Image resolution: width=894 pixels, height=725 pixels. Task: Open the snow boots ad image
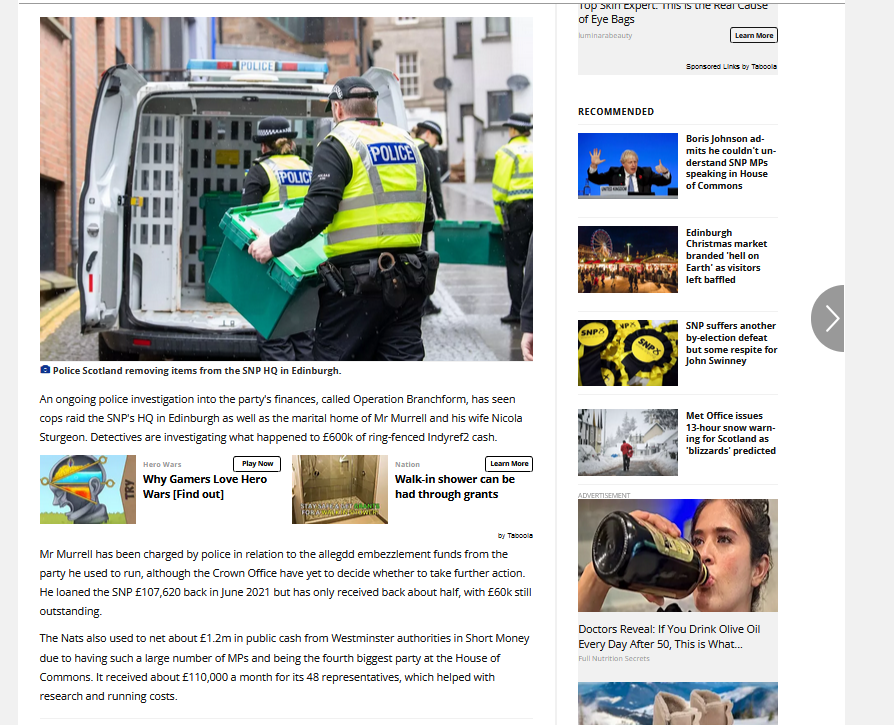coord(678,703)
